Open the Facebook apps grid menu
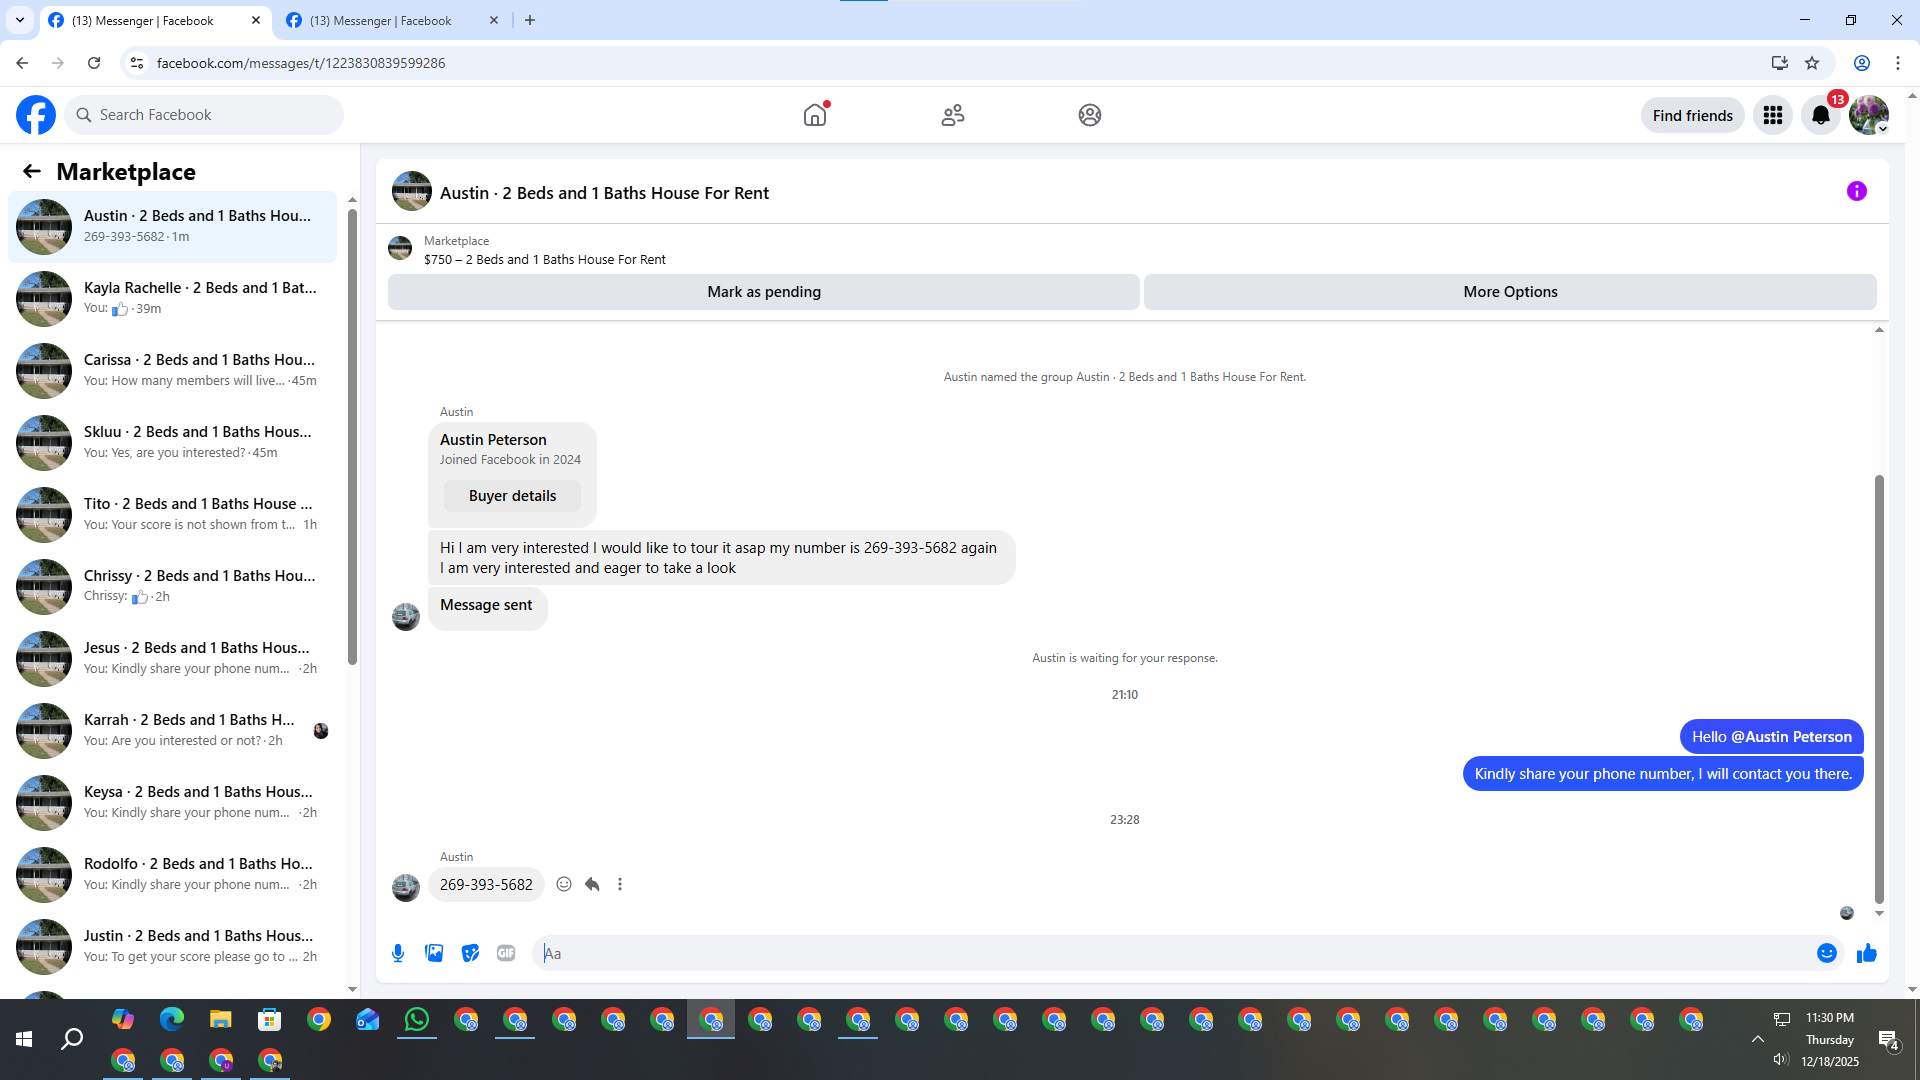This screenshot has height=1080, width=1920. point(1773,115)
